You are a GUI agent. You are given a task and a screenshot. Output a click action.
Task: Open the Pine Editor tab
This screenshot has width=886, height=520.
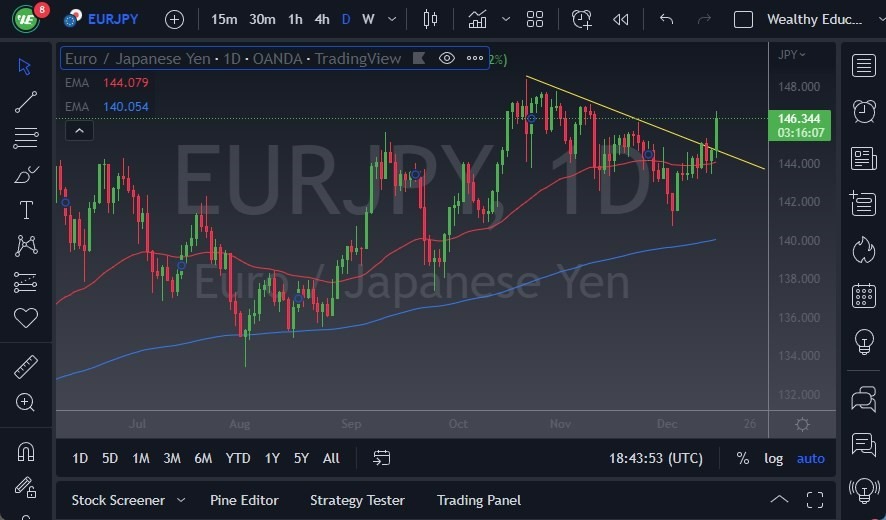coord(244,500)
